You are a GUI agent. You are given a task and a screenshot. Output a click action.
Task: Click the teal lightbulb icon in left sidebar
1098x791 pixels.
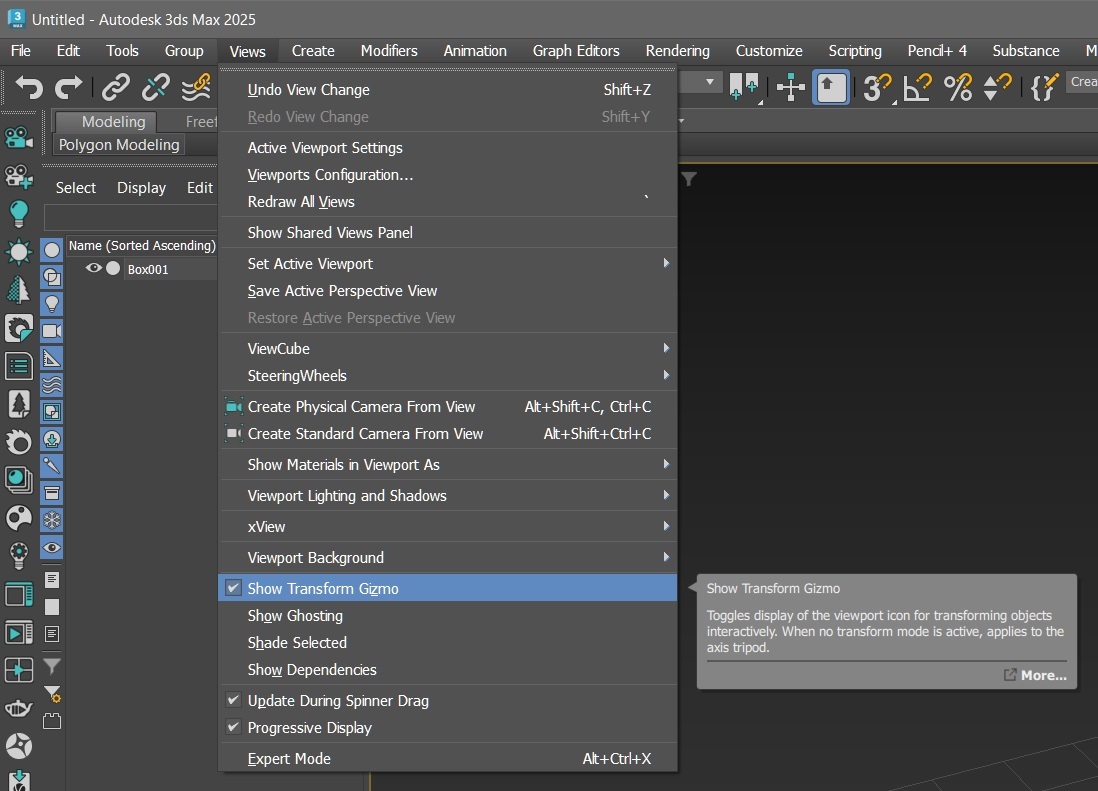(18, 213)
